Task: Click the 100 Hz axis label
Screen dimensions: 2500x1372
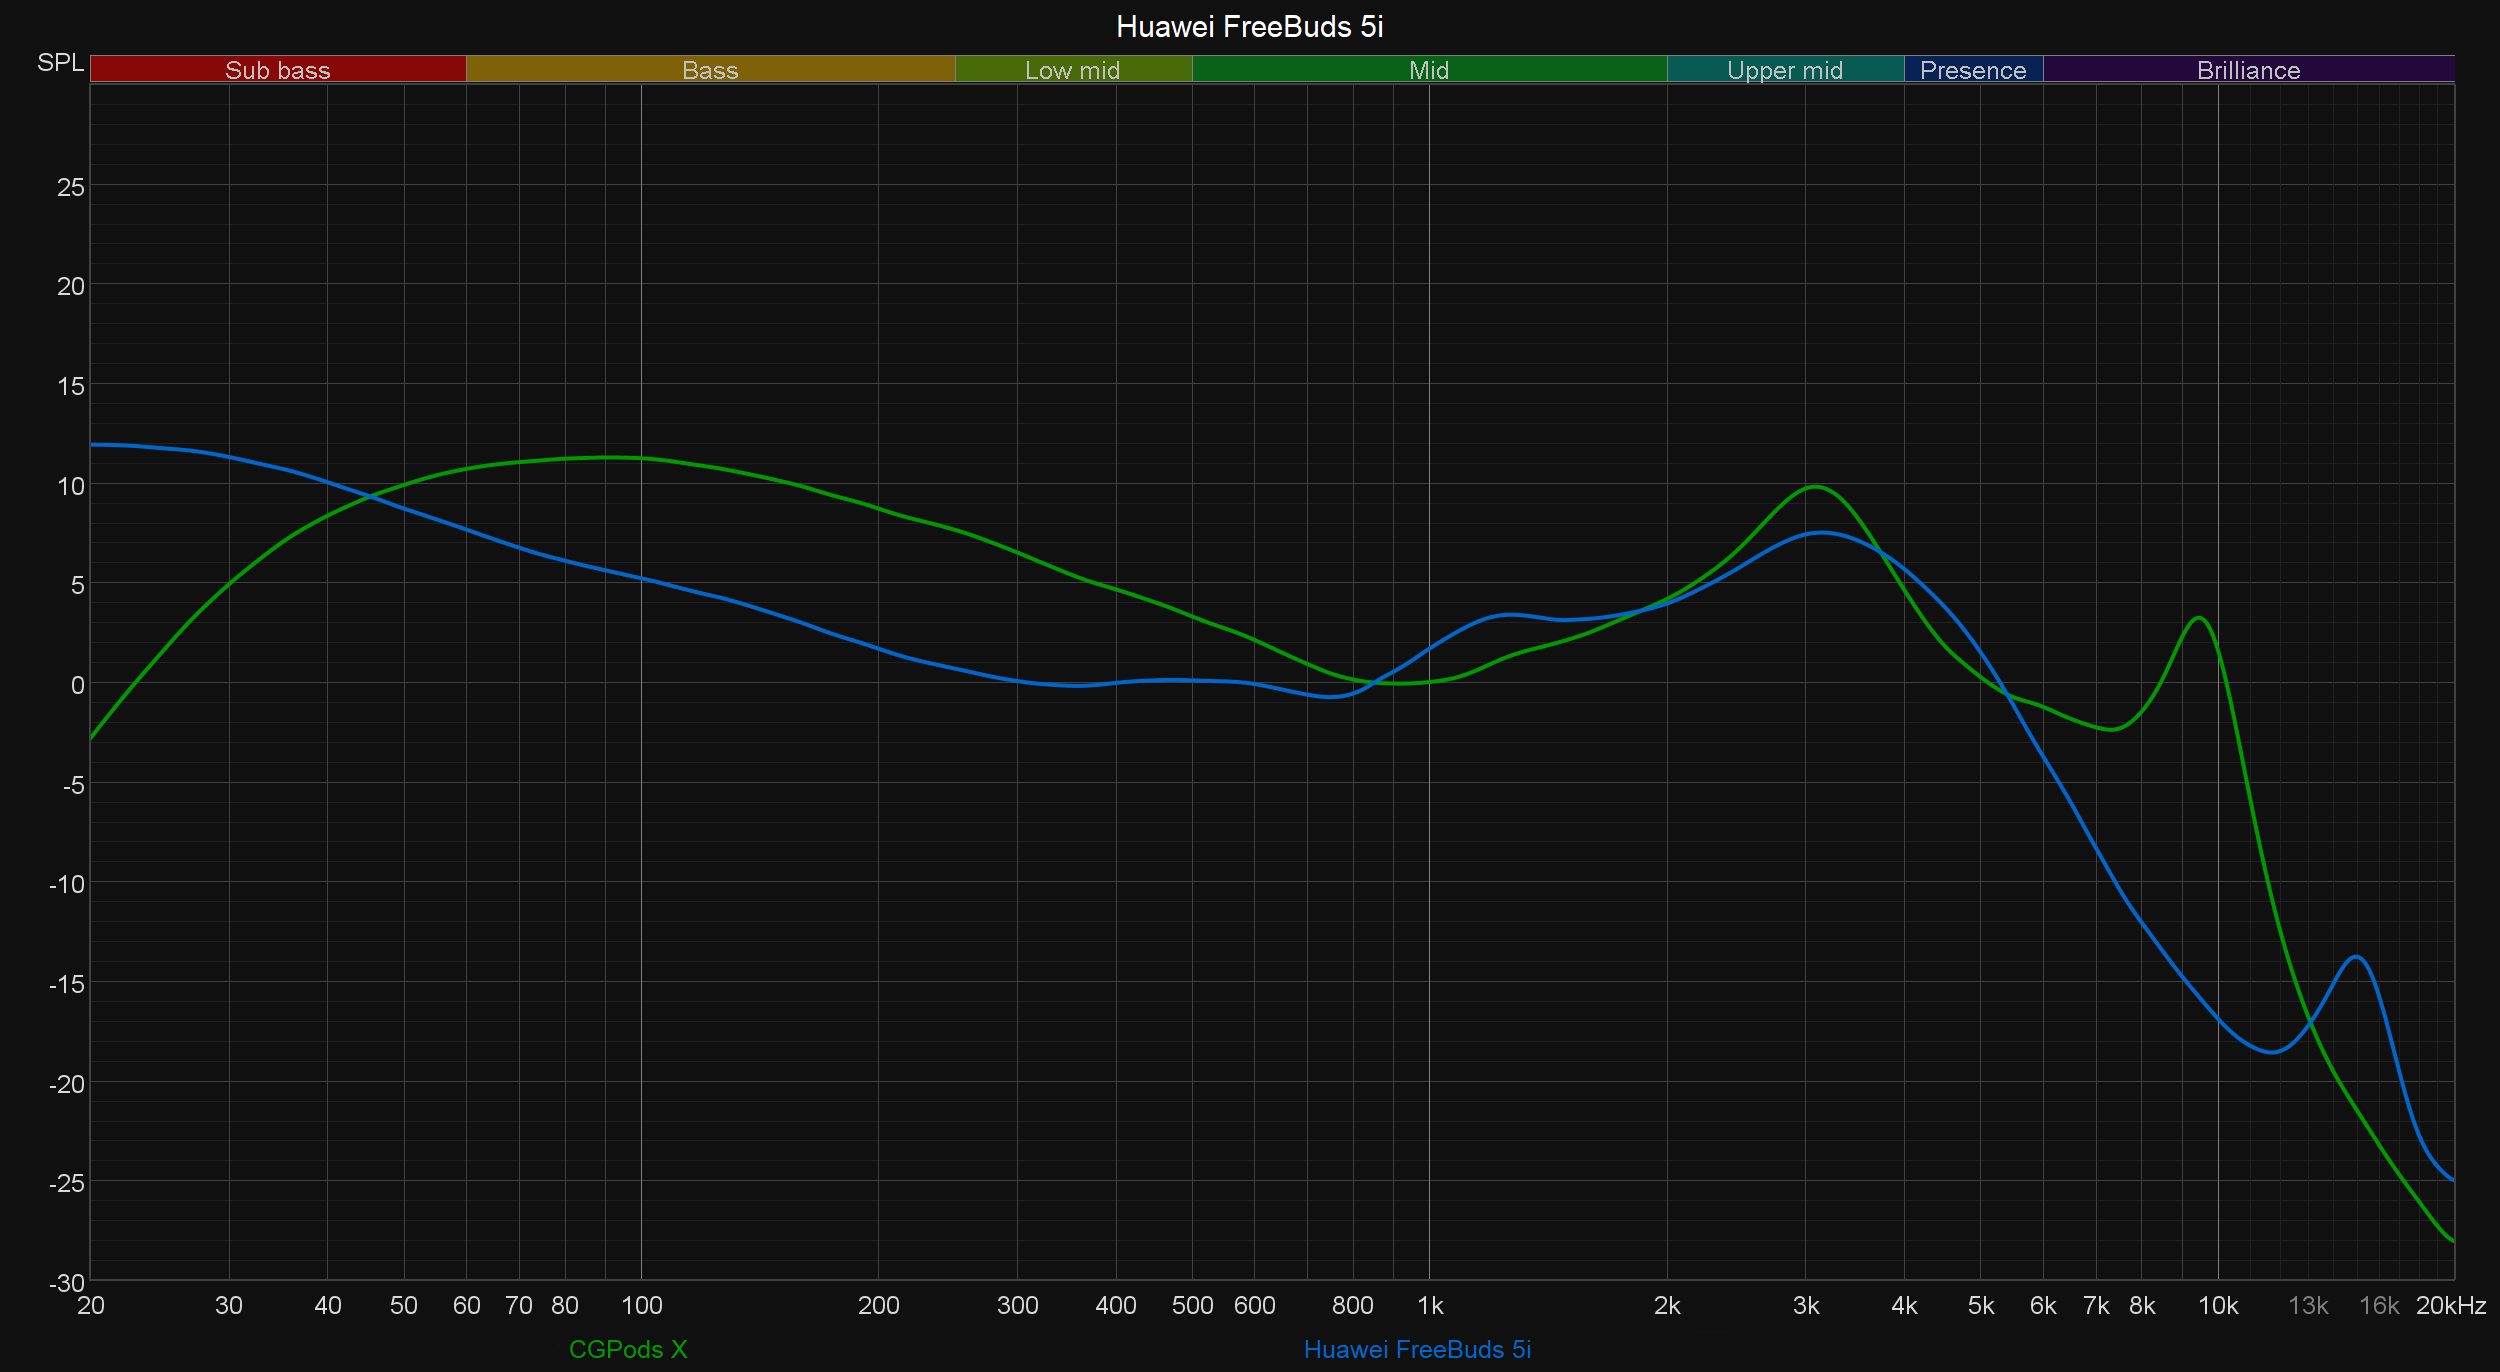Action: (x=641, y=1305)
